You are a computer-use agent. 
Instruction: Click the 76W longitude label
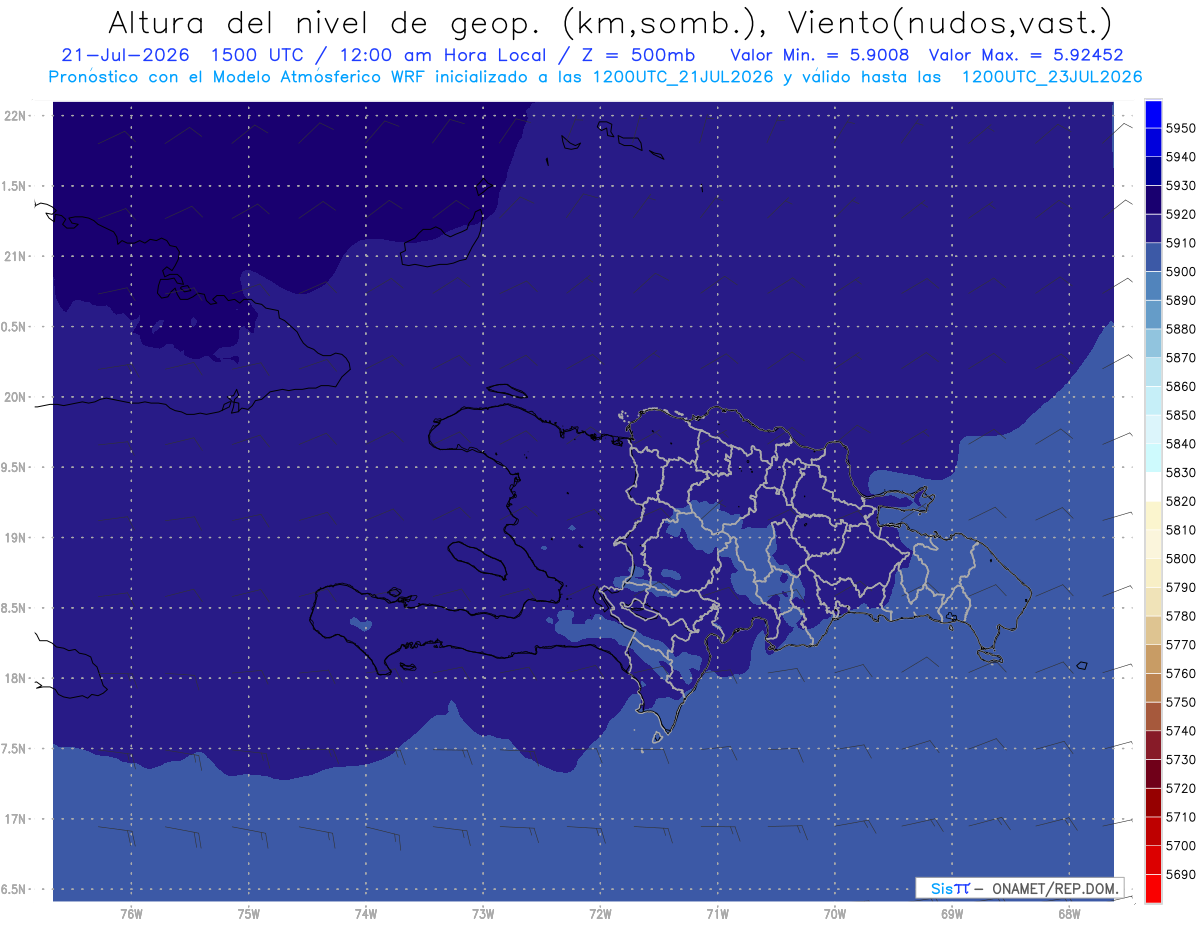tap(131, 913)
